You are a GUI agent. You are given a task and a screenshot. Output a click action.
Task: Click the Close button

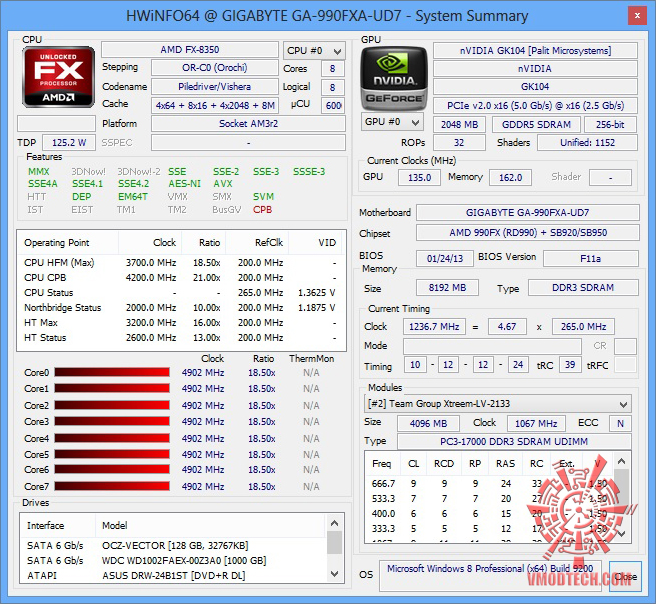point(625,576)
